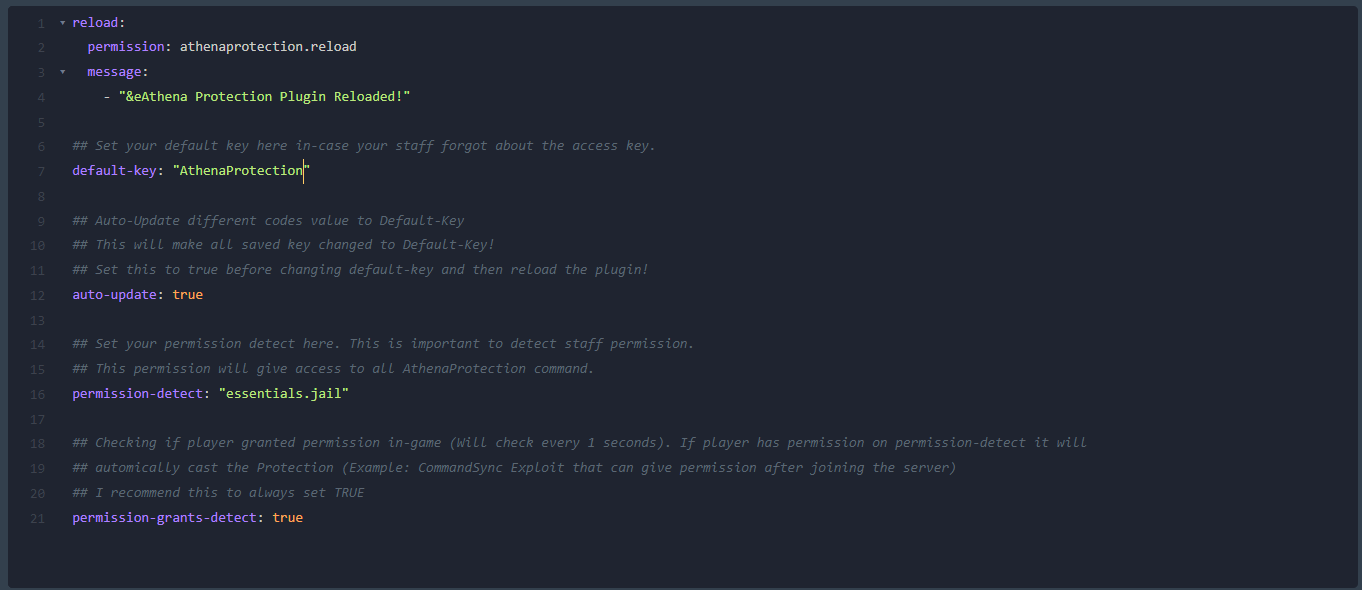Click the permission-grants-detect true value
Screen dimensions: 1362x590
tap(287, 518)
